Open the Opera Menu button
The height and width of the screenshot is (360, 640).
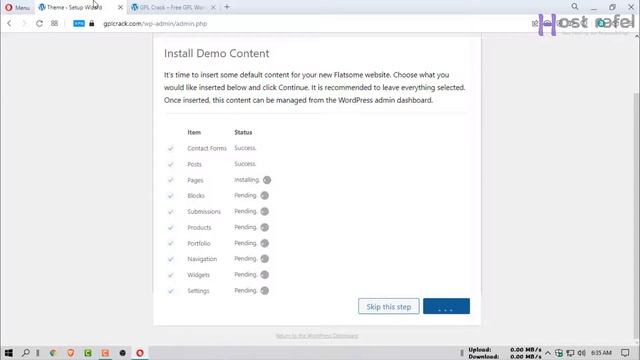coord(17,7)
